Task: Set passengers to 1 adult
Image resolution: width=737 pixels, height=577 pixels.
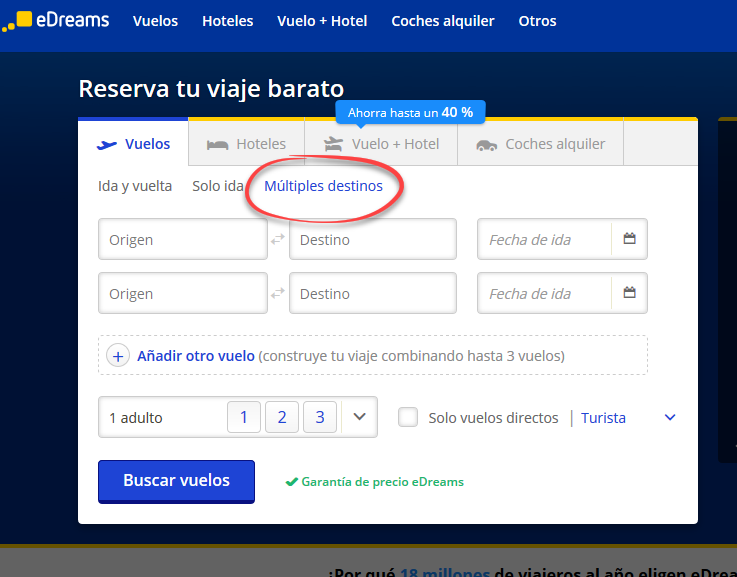Action: pos(243,417)
